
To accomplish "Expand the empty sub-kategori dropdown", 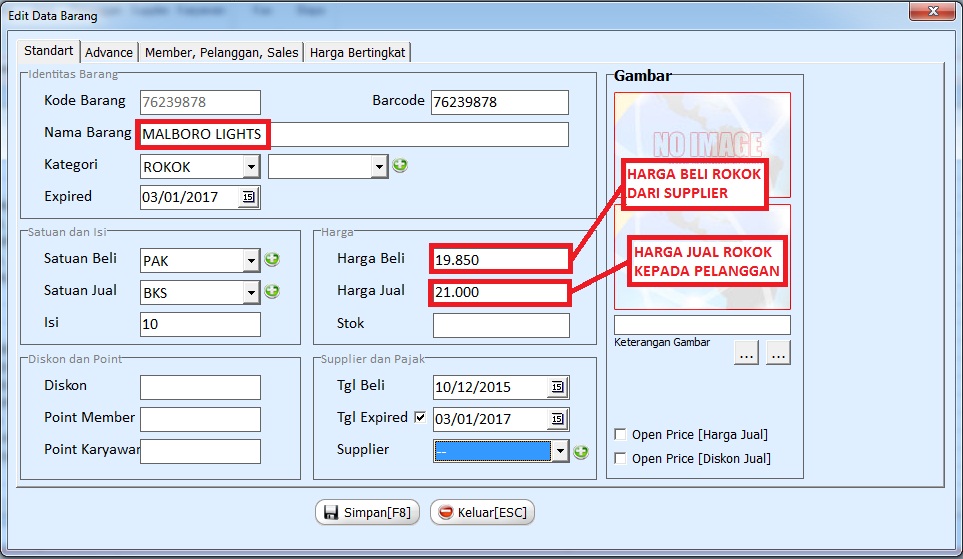I will coord(380,167).
